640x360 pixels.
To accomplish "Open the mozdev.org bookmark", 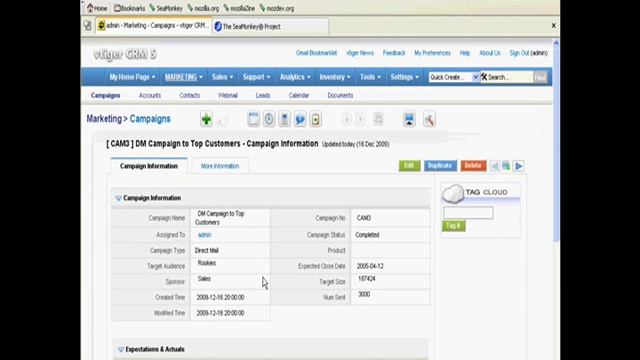I will pos(277,8).
